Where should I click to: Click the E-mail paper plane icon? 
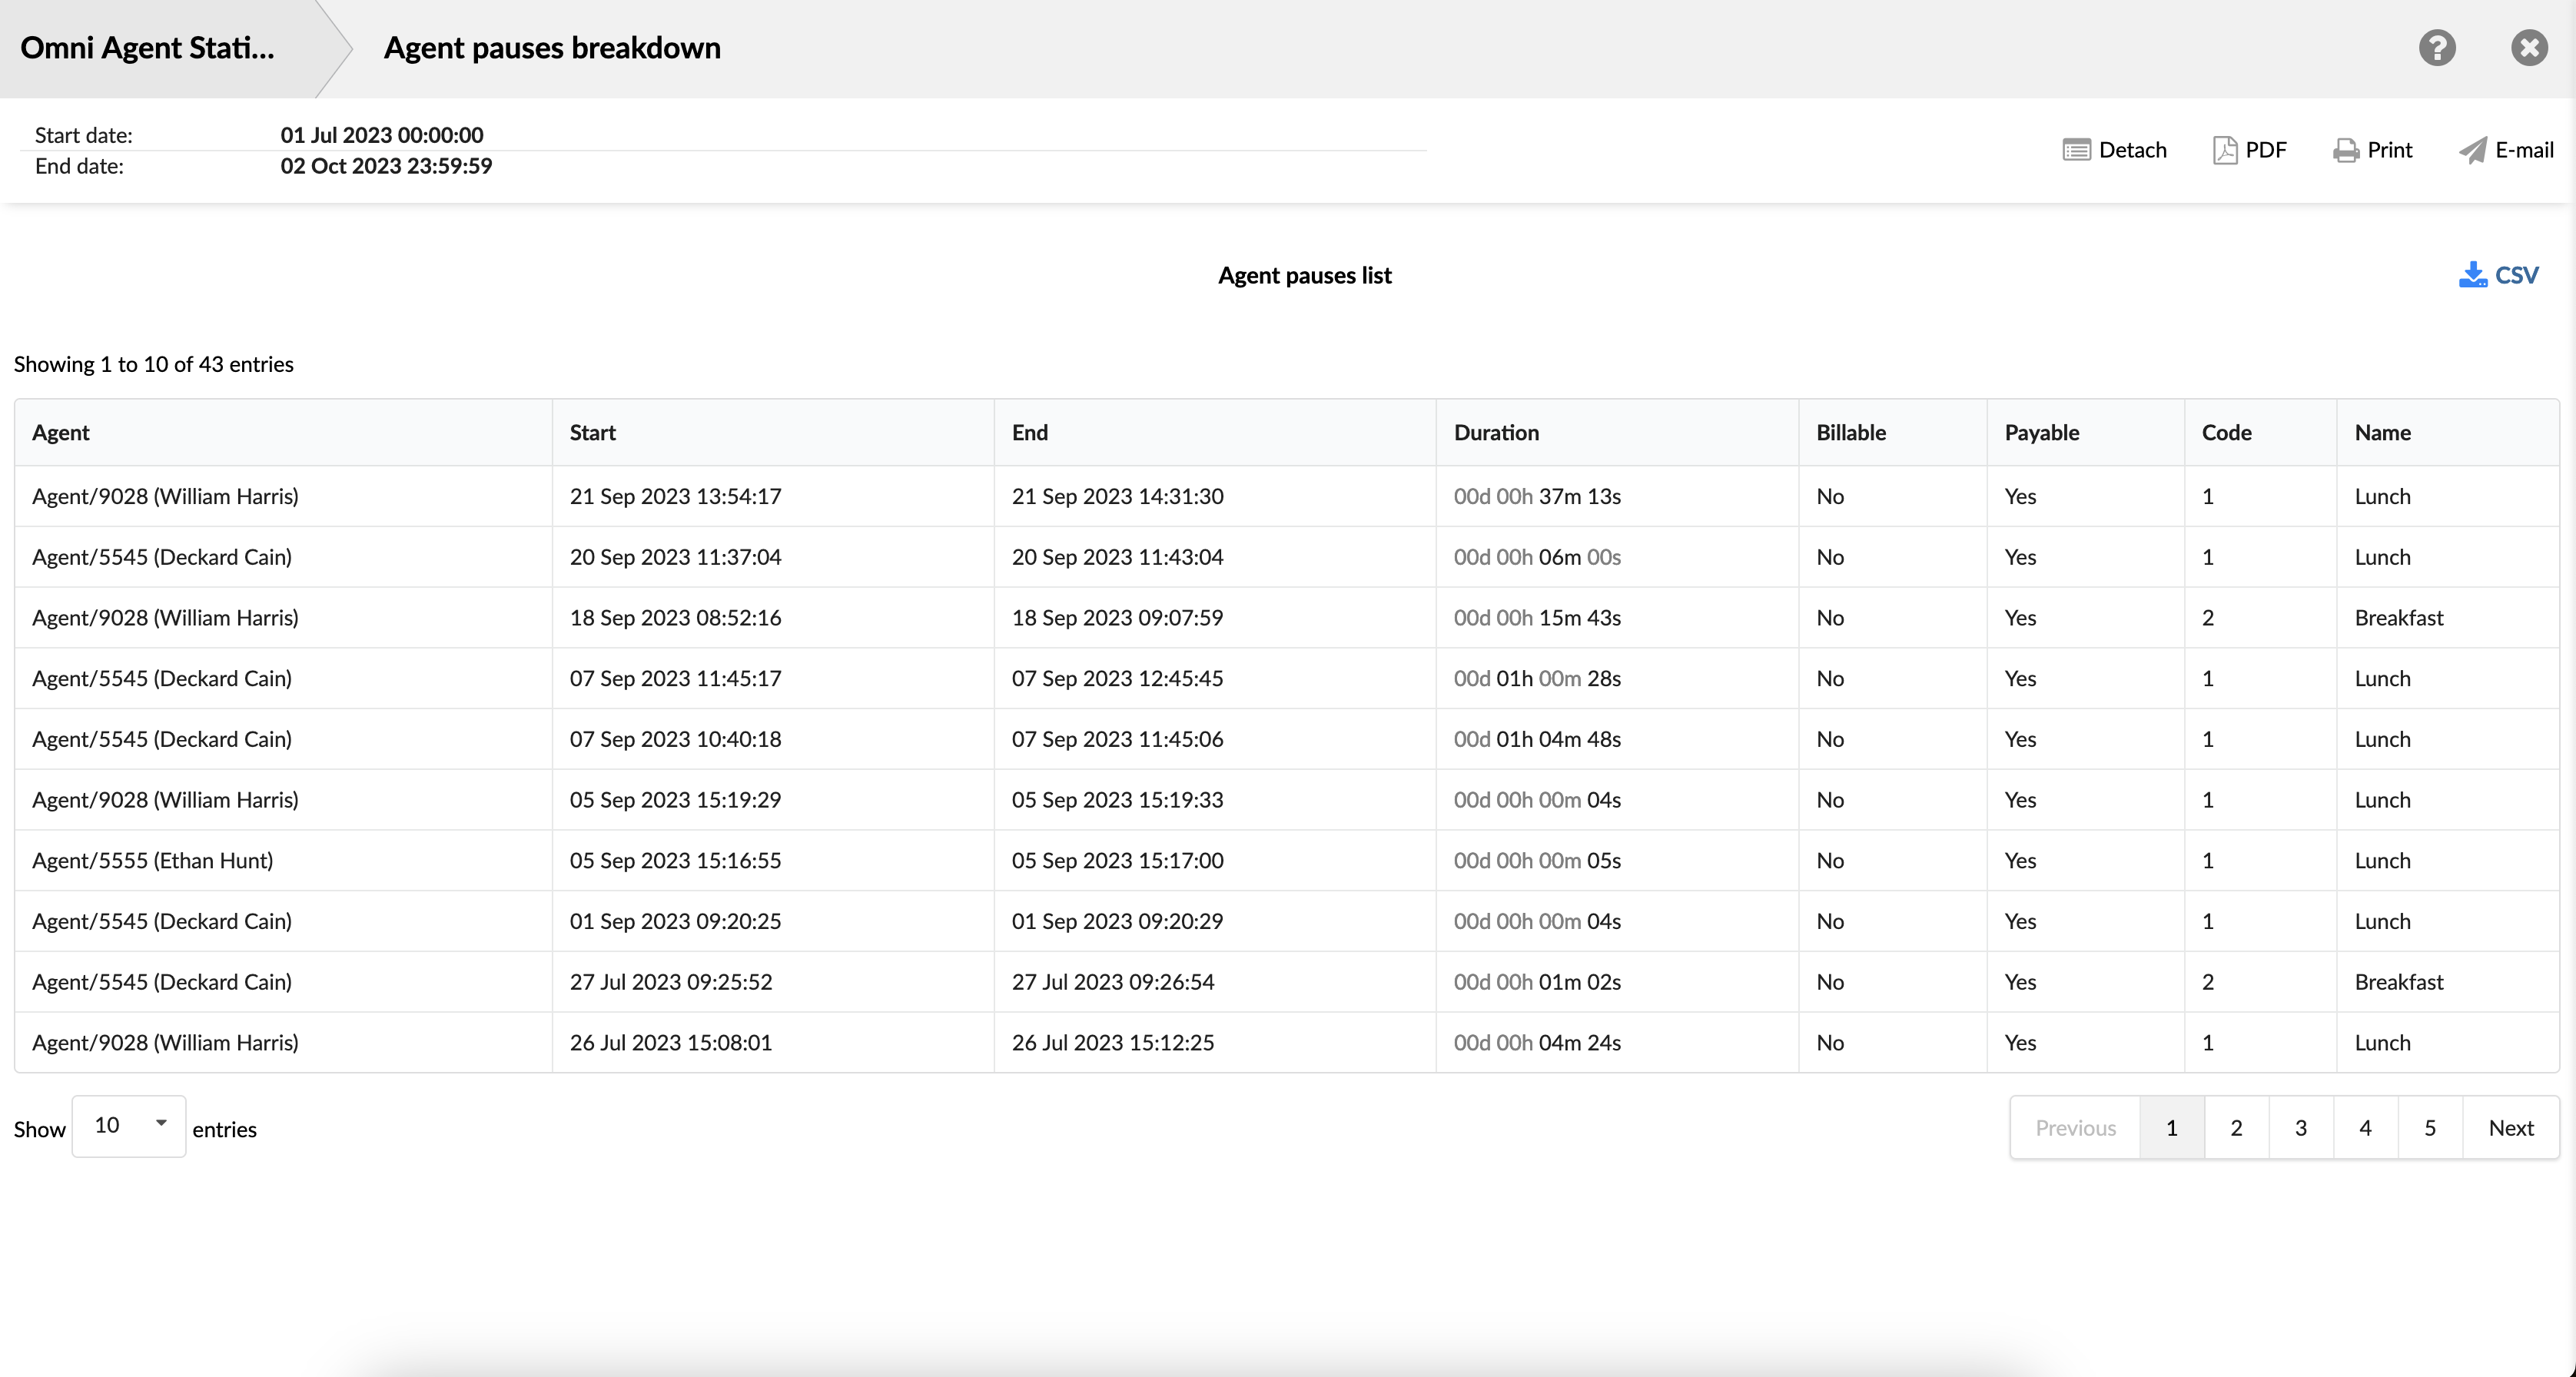2472,150
